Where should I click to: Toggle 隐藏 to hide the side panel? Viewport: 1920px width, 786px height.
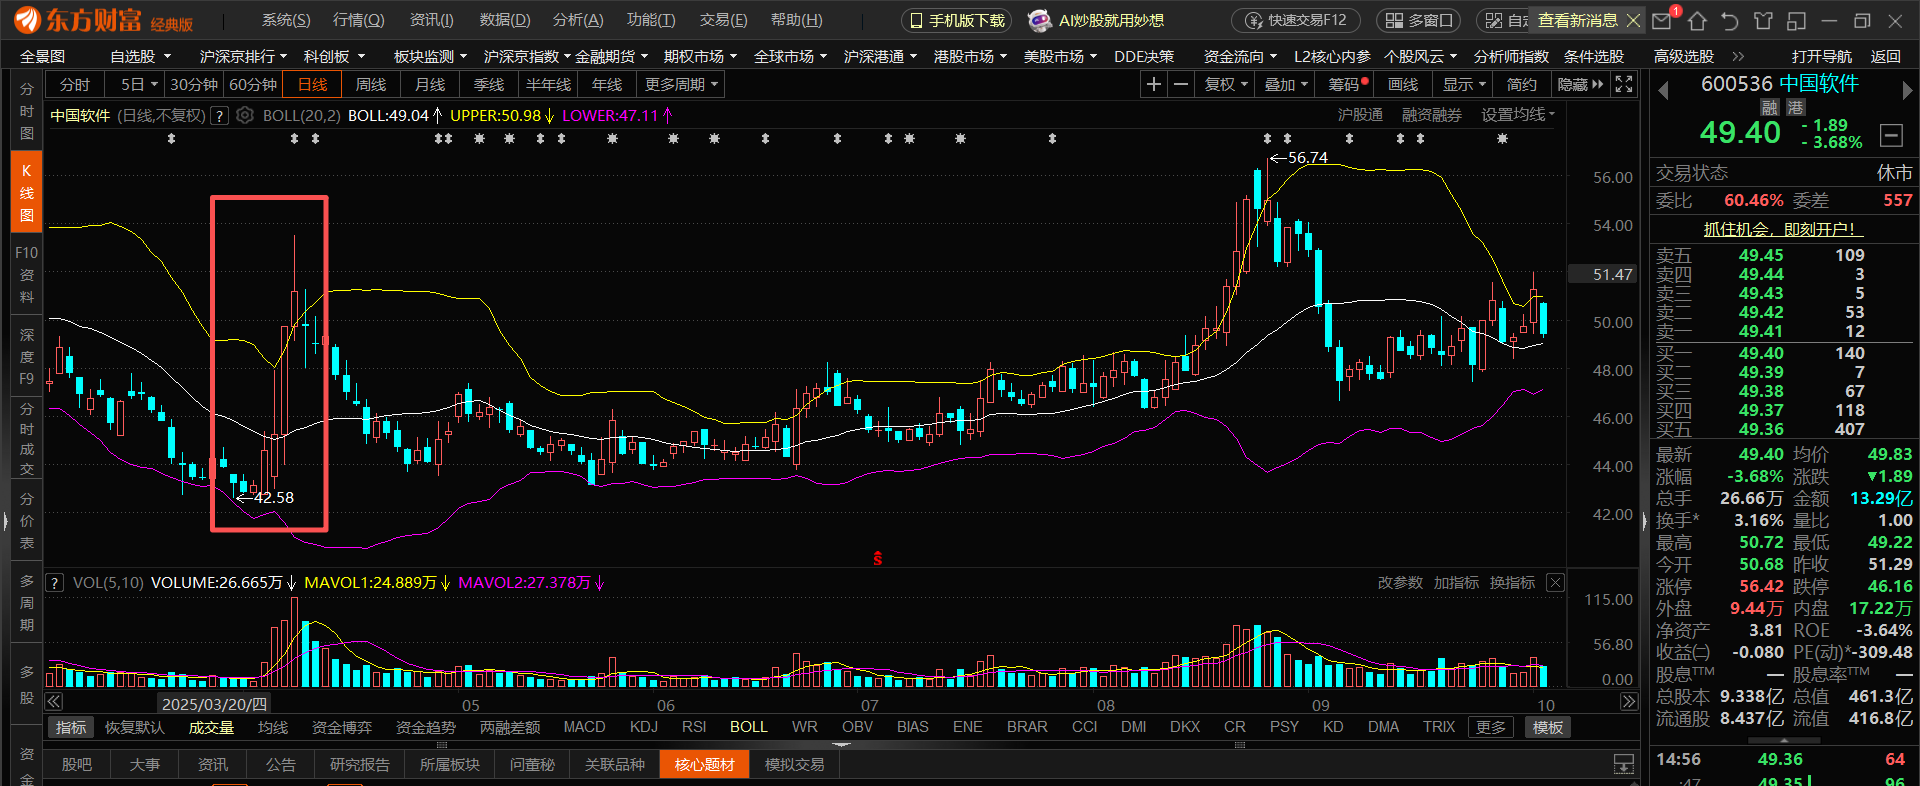tap(1580, 85)
